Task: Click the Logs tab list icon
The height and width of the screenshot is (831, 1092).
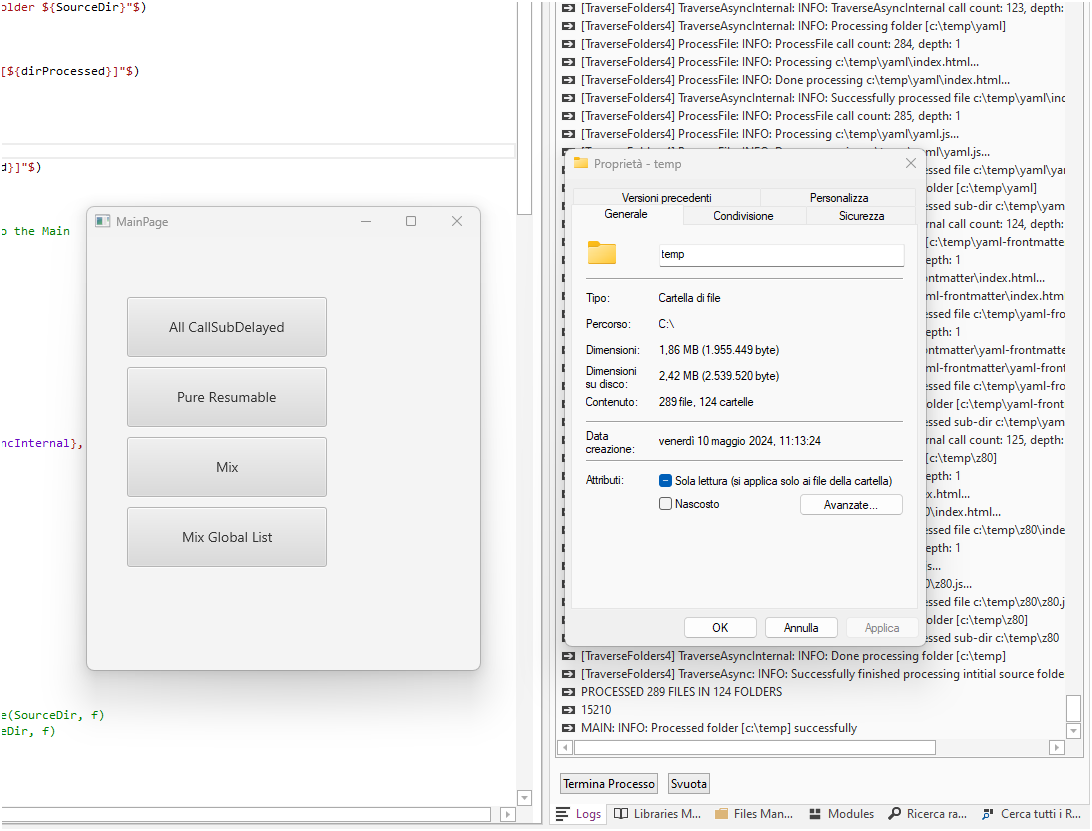Action: tap(563, 814)
